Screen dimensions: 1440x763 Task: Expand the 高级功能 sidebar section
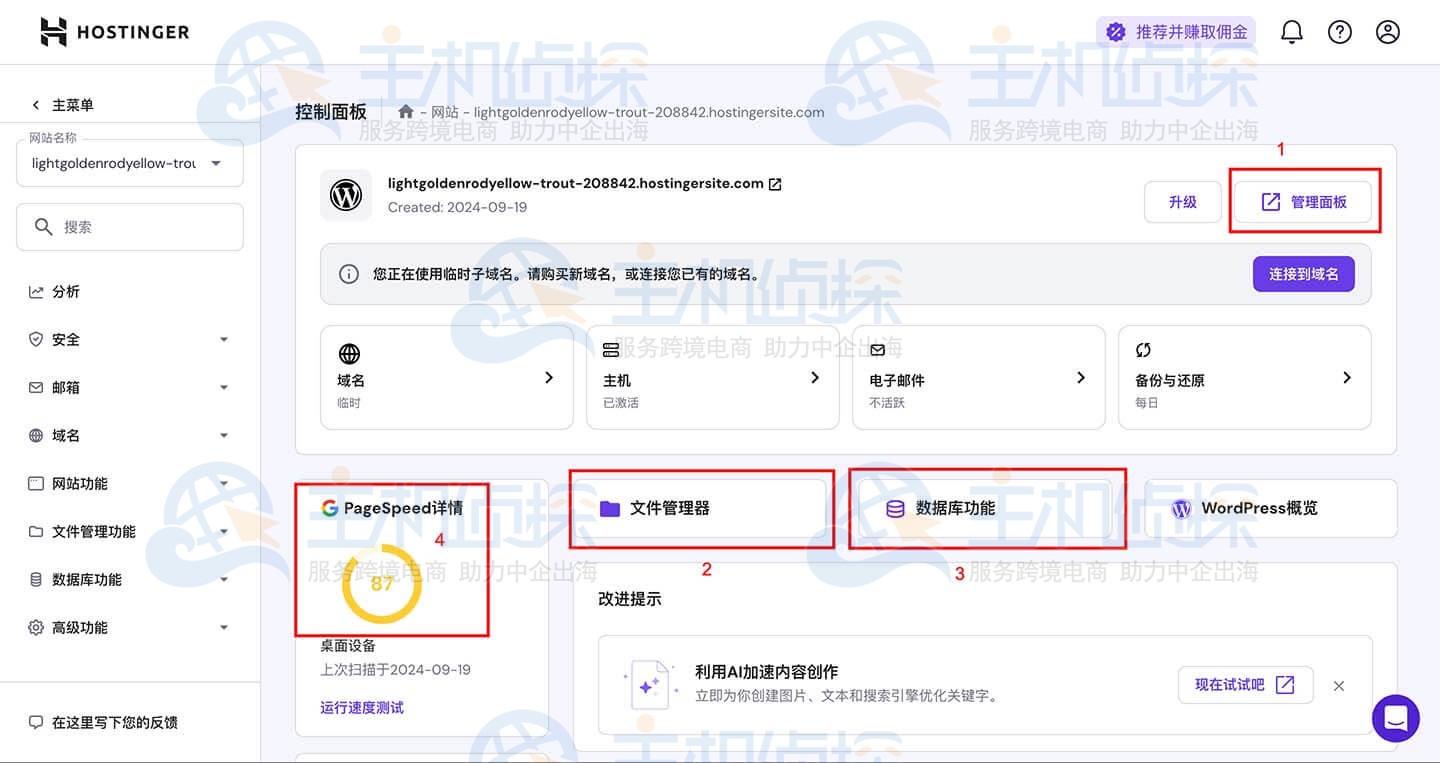(x=130, y=628)
